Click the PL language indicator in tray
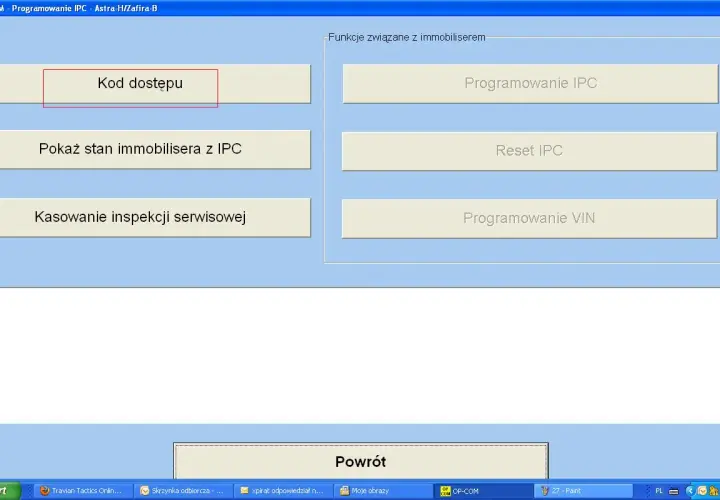 659,491
